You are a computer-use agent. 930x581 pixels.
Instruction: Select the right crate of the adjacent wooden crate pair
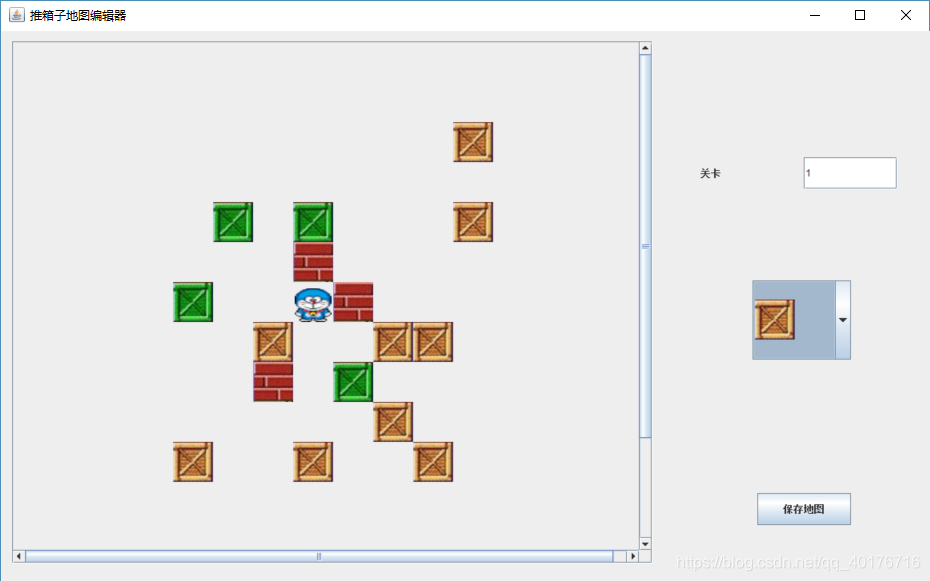[433, 341]
